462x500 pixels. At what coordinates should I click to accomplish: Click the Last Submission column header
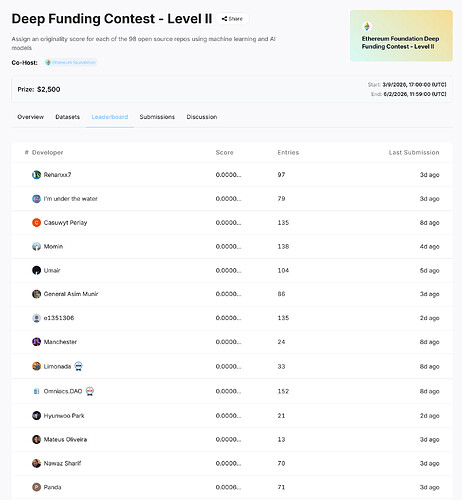coord(414,153)
